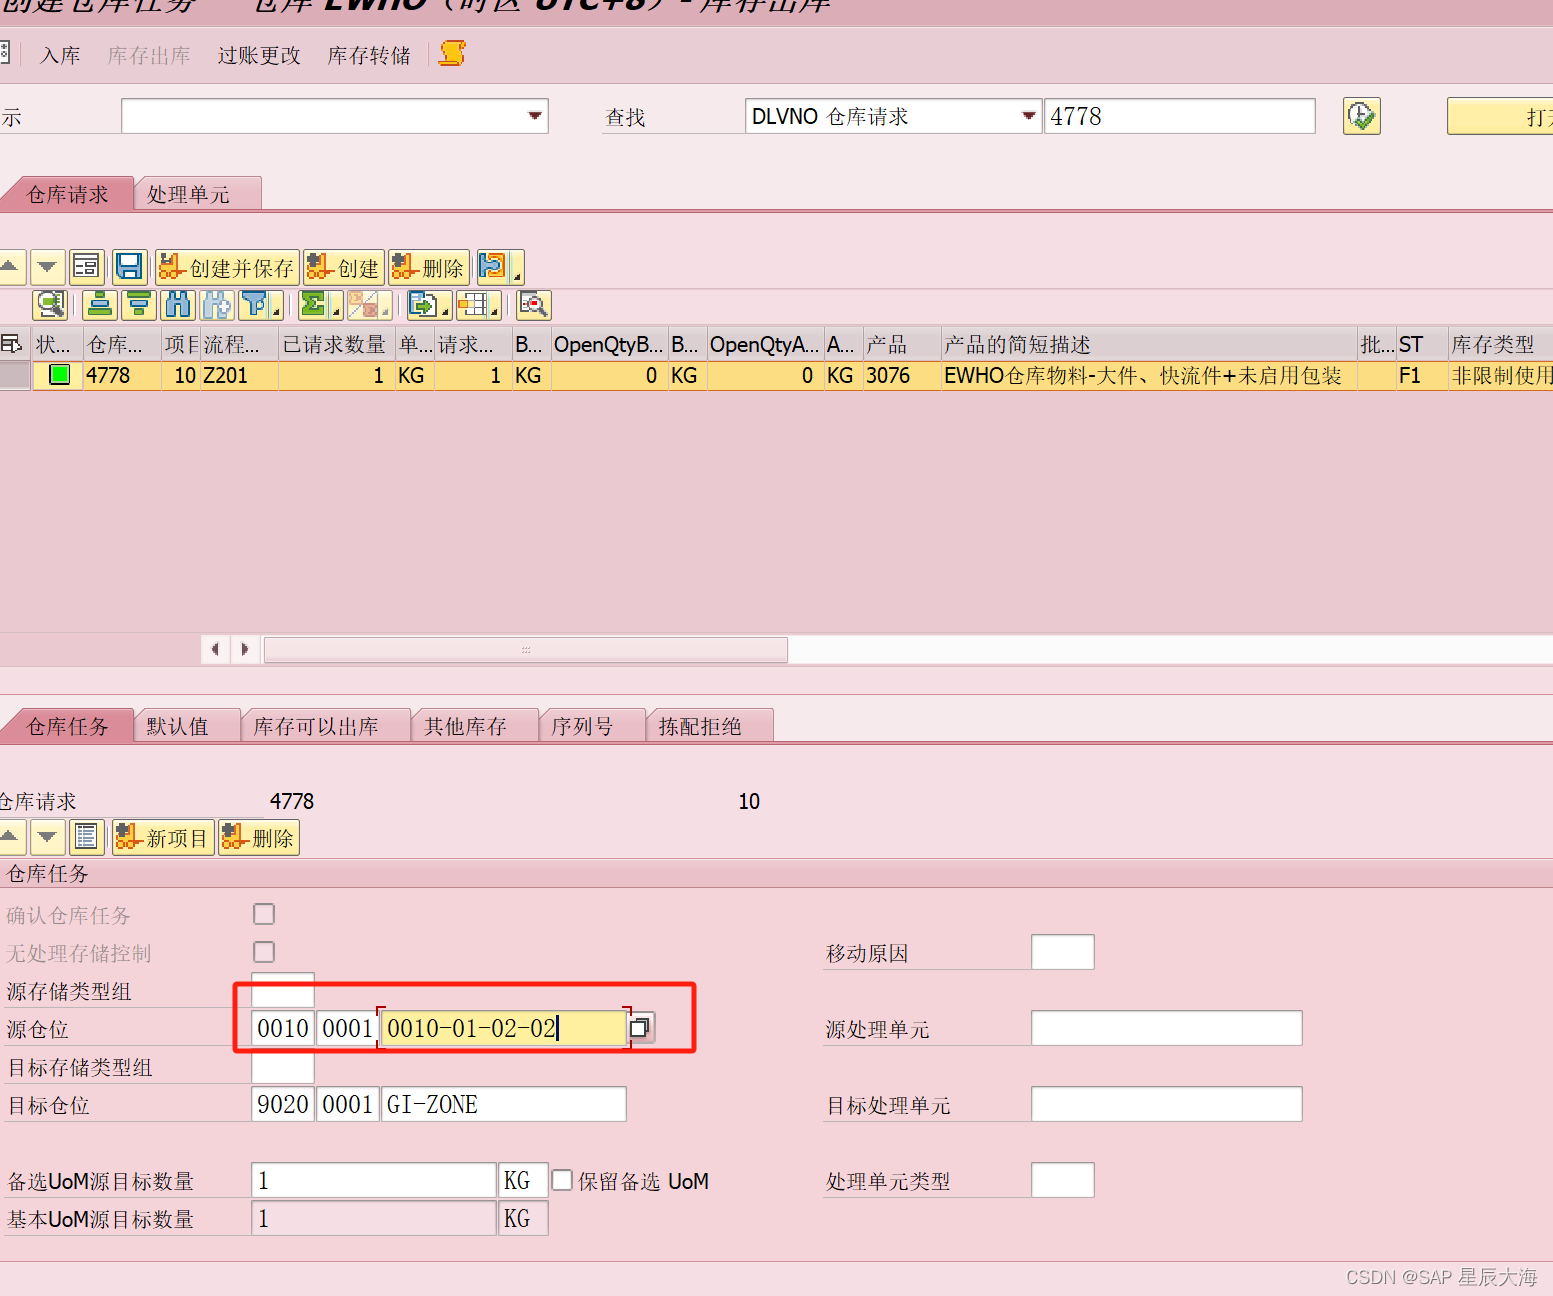The width and height of the screenshot is (1553, 1296).
Task: Click the select-all icon at grid corner
Action: click(12, 344)
